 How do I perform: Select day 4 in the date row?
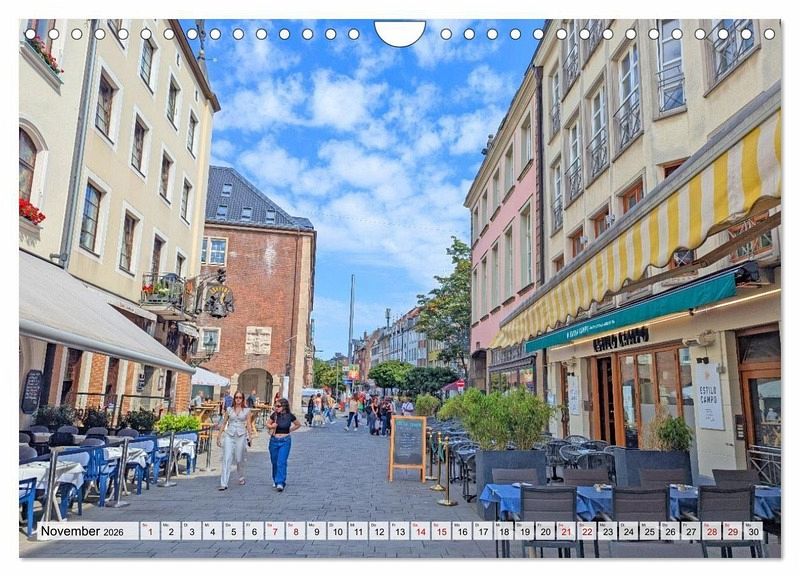[x=212, y=531]
